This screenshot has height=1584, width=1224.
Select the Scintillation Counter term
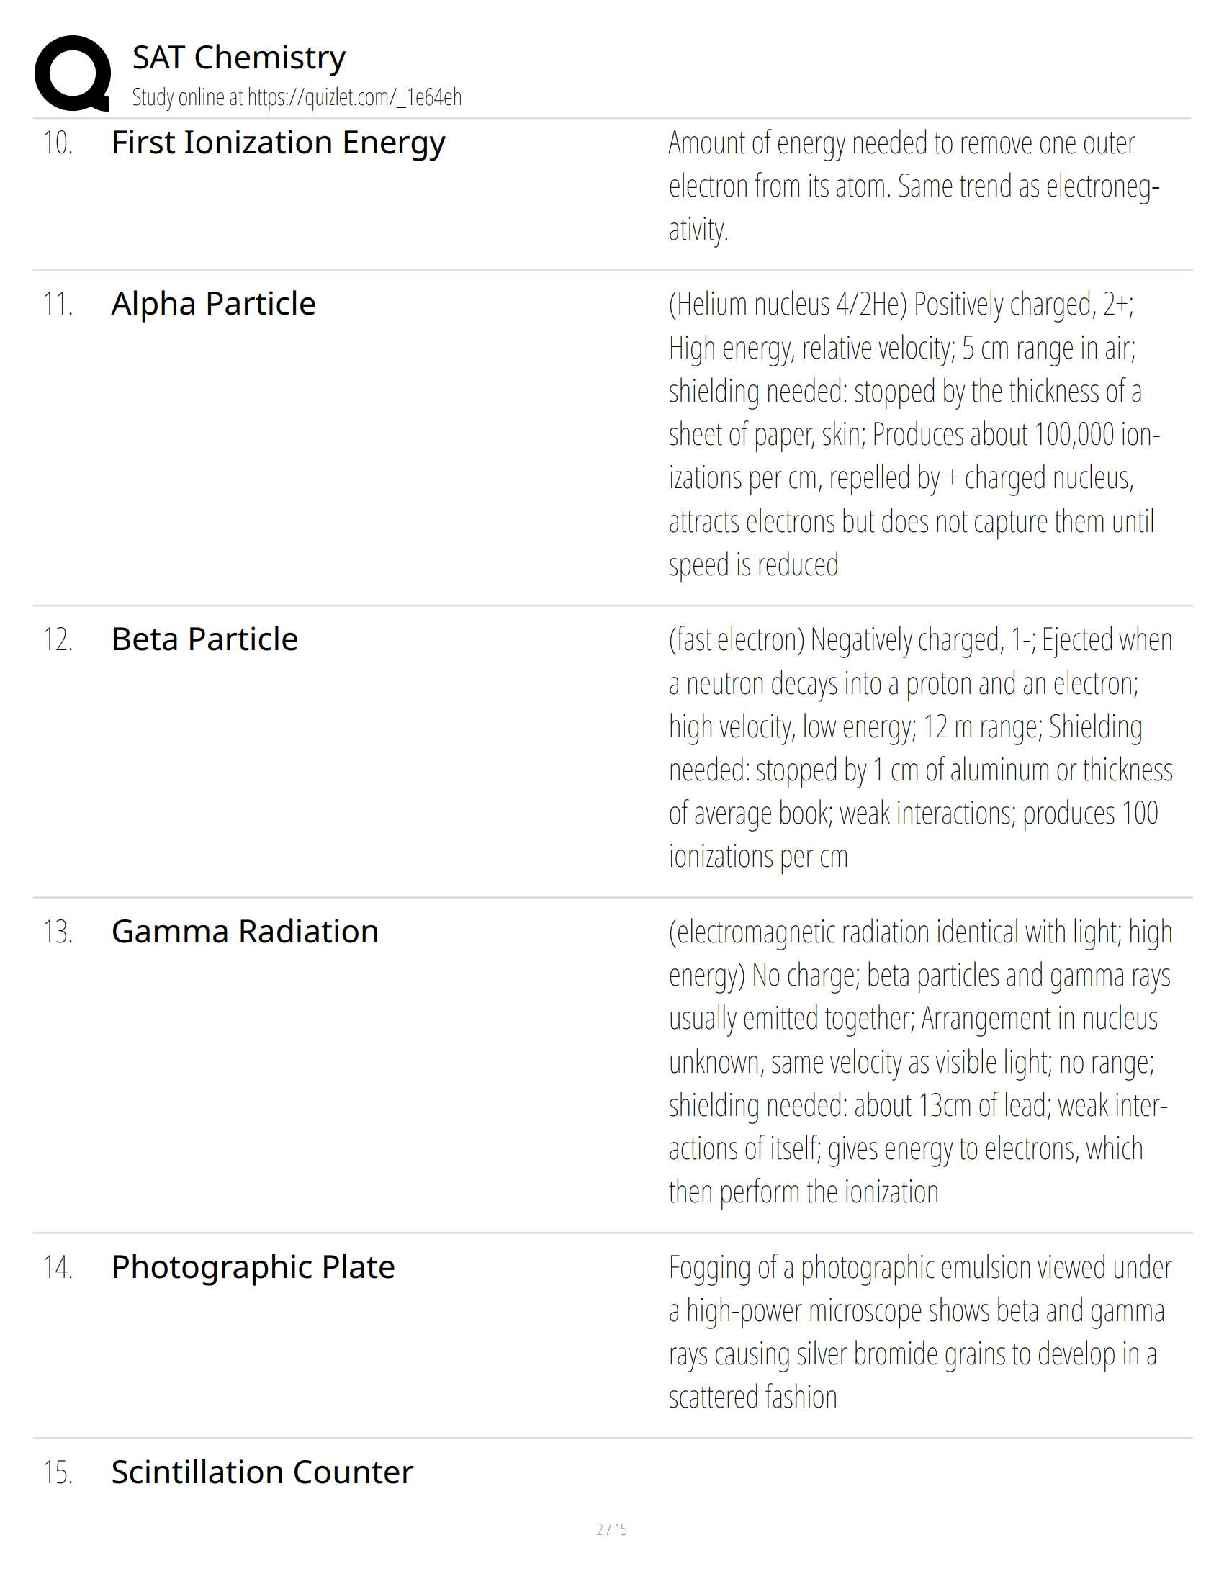click(262, 1472)
